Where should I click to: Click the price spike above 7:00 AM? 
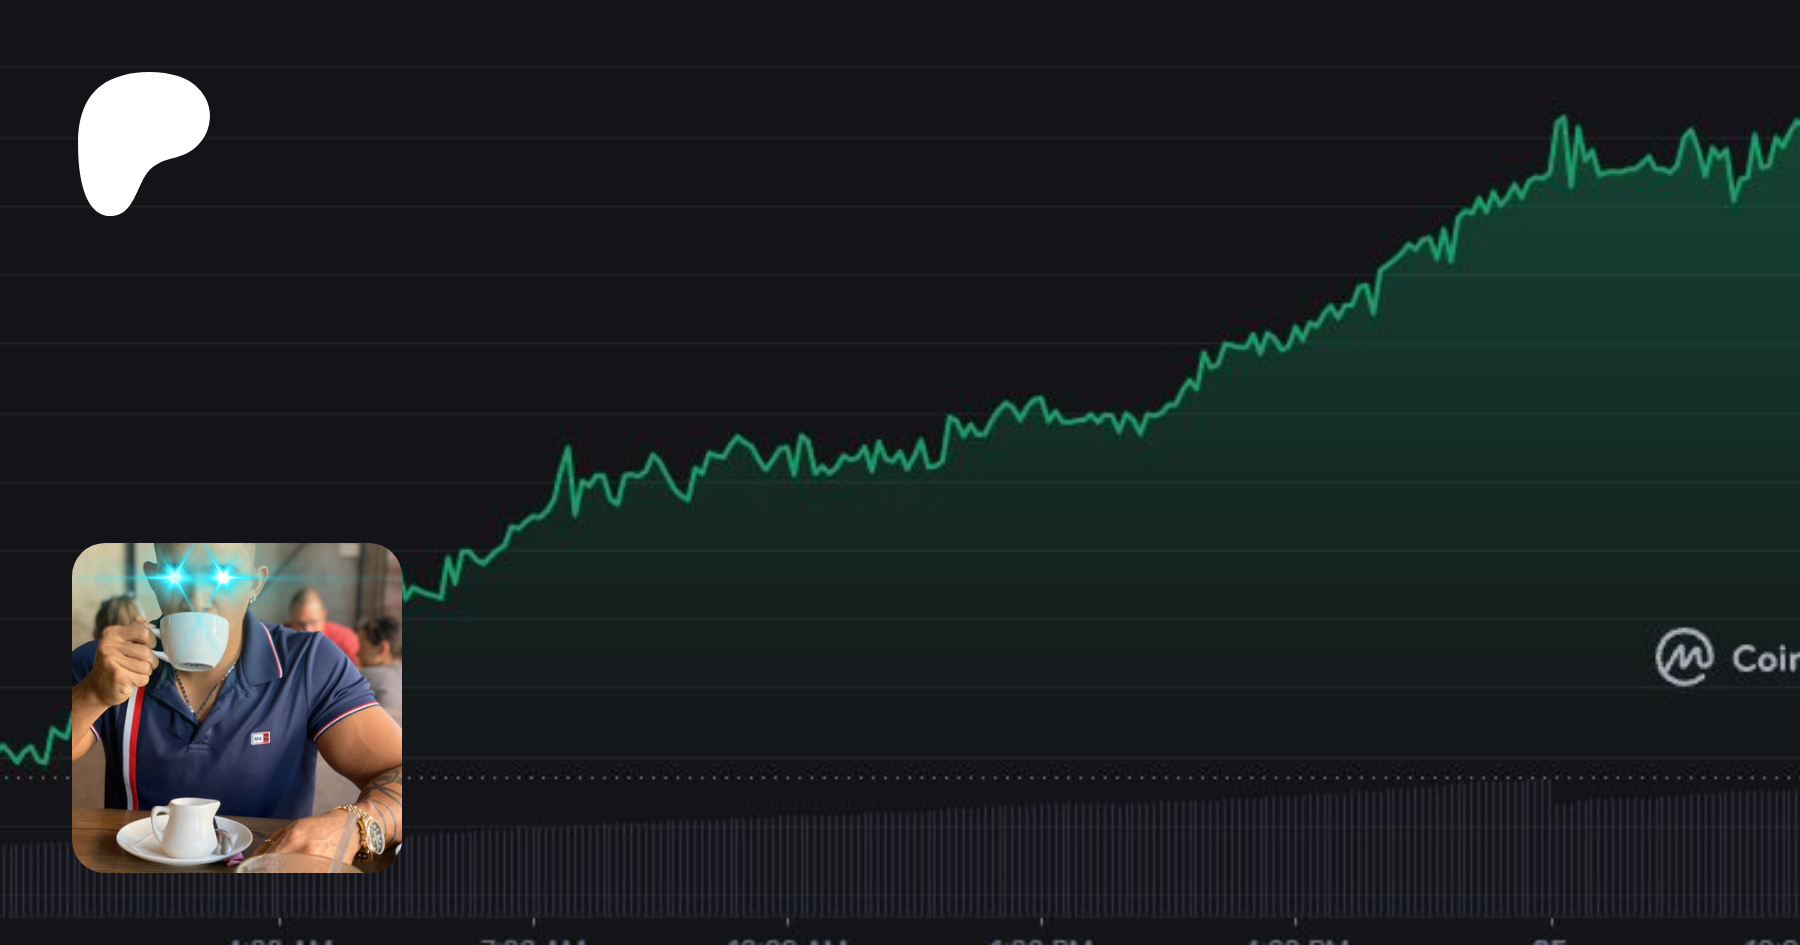[567, 449]
